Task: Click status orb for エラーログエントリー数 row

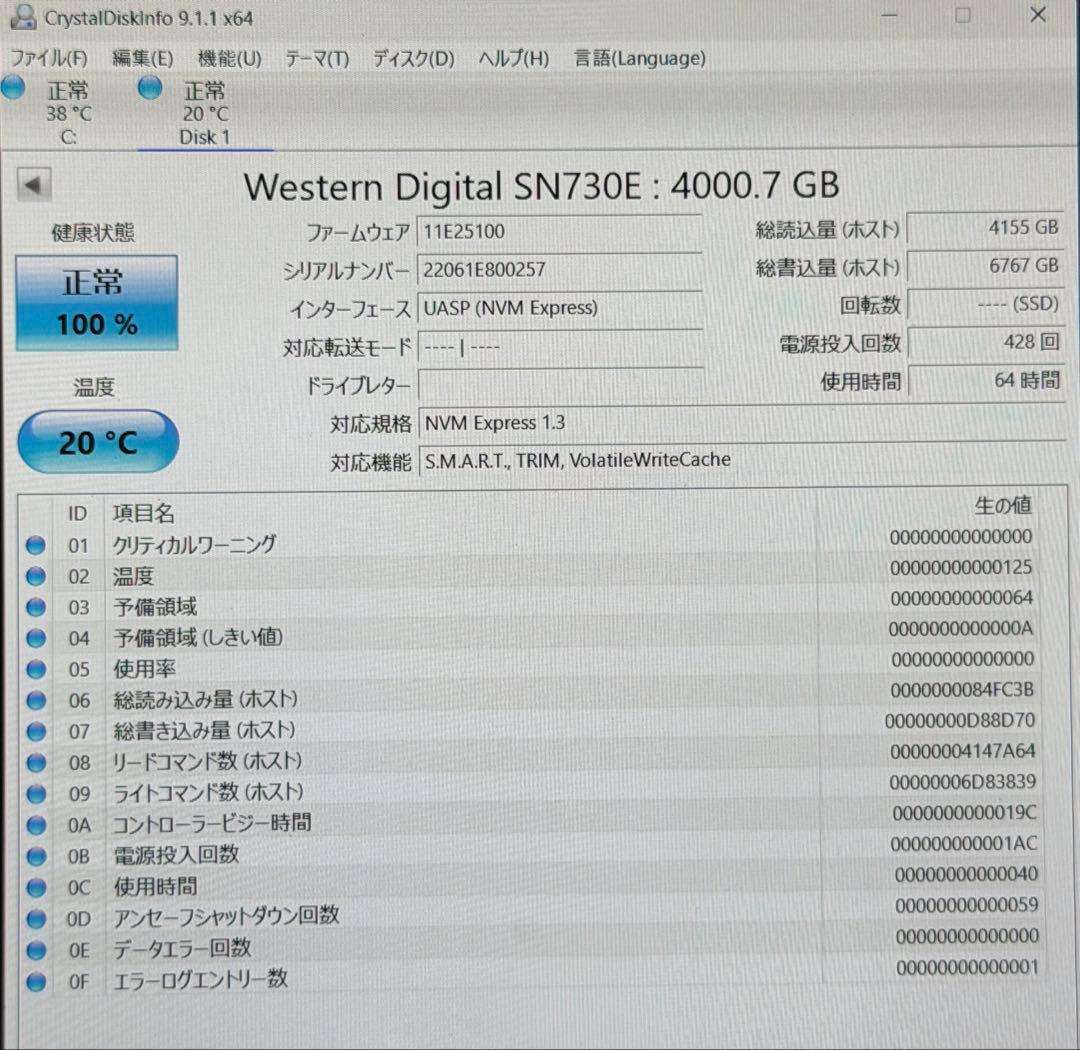Action: click(36, 981)
